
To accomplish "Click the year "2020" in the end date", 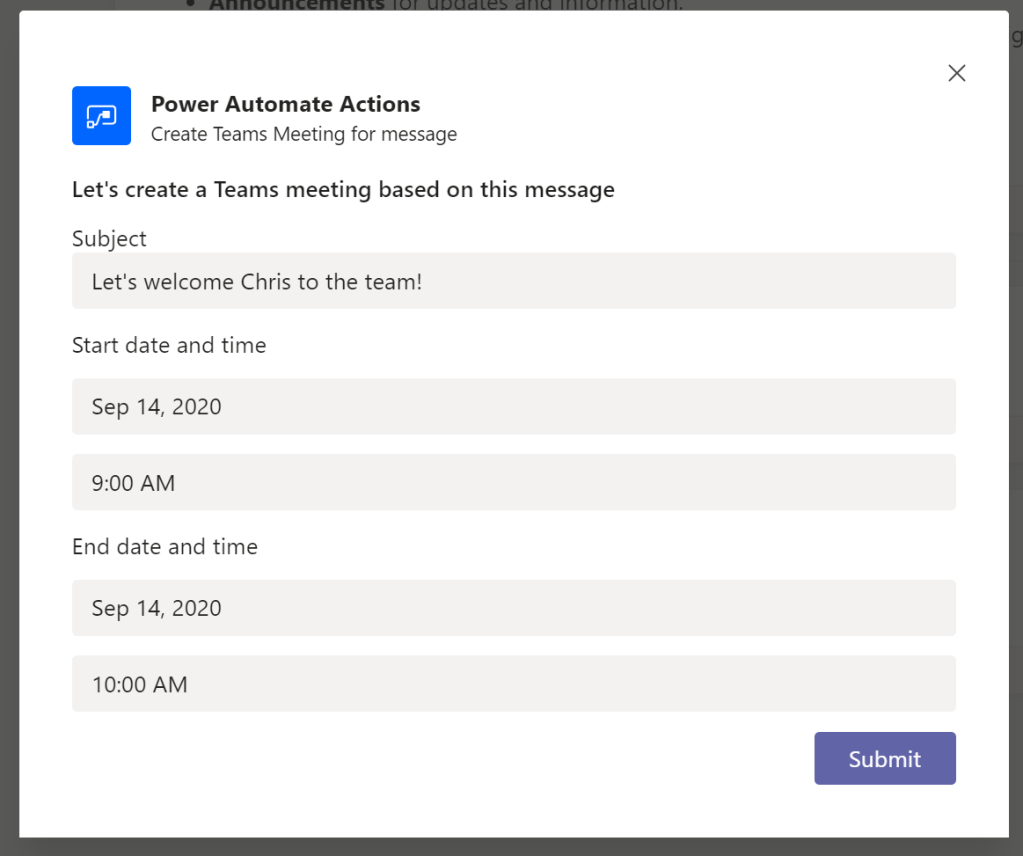I will pyautogui.click(x=196, y=609).
